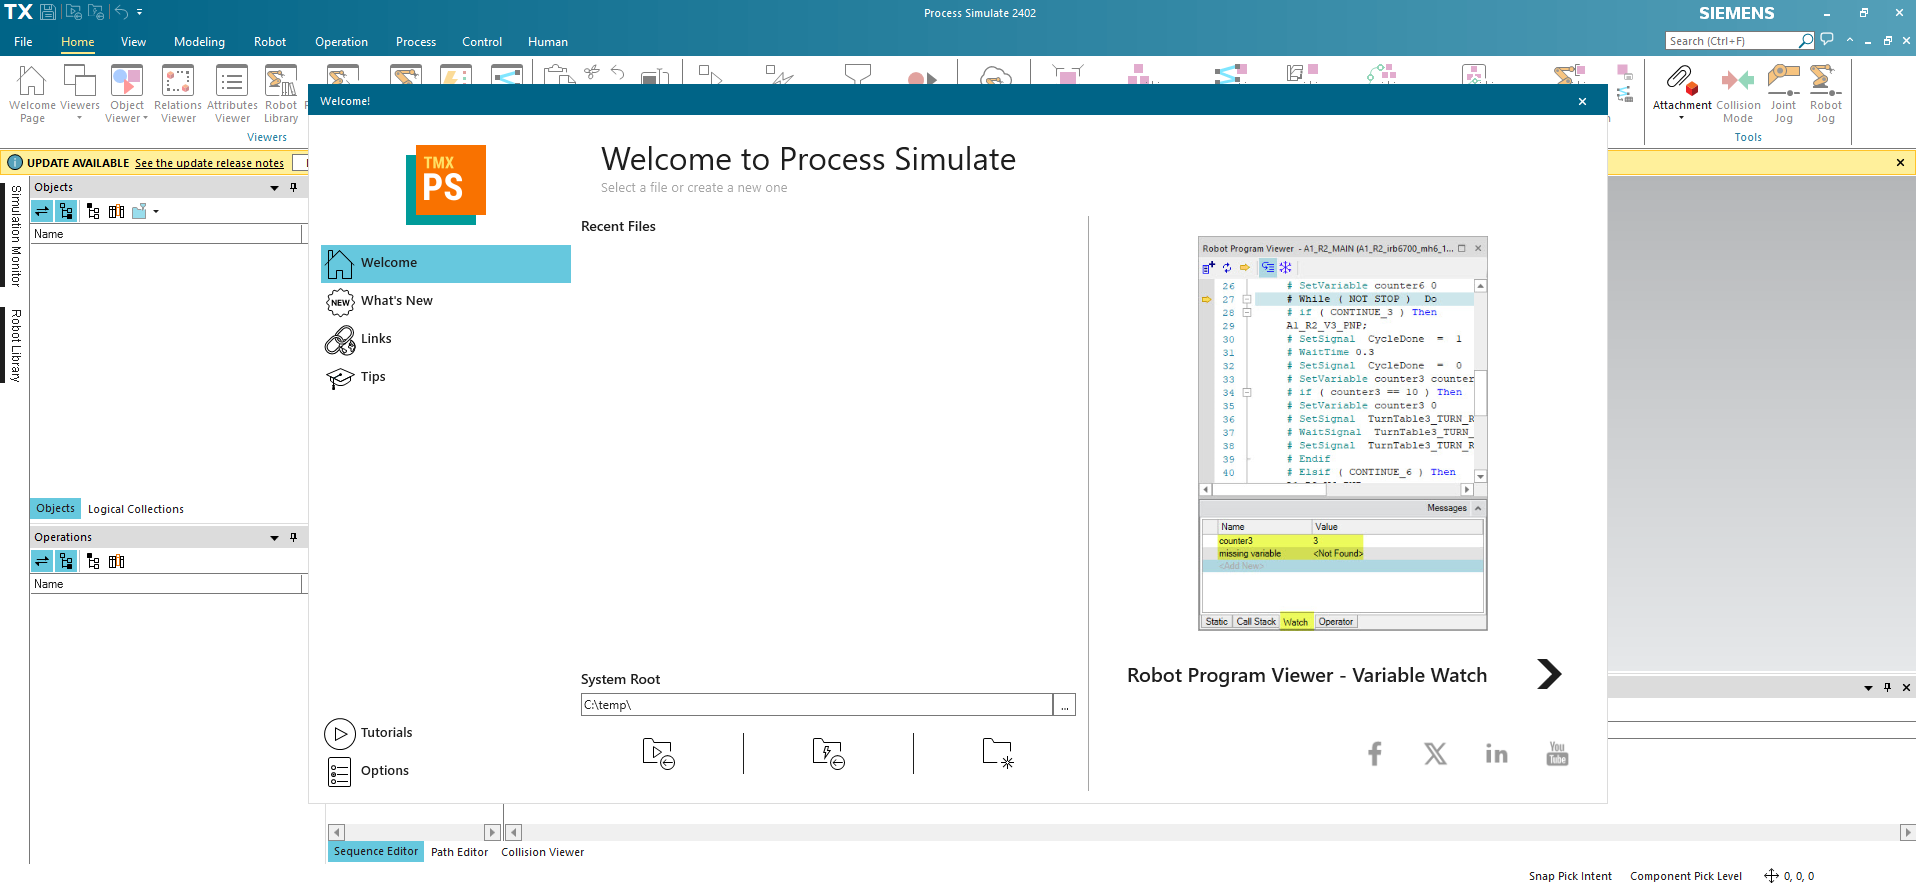Toggle pin on Objects panel
Screen dimensions: 1916x888
tap(293, 187)
